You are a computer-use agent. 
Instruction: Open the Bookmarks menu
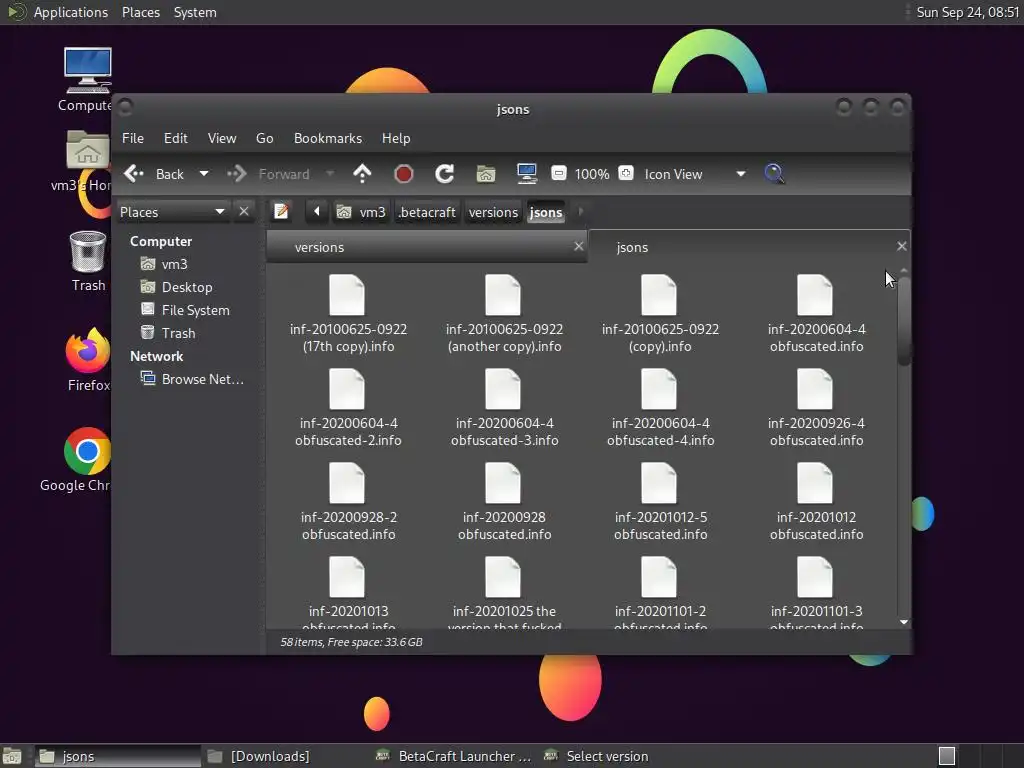(327, 138)
